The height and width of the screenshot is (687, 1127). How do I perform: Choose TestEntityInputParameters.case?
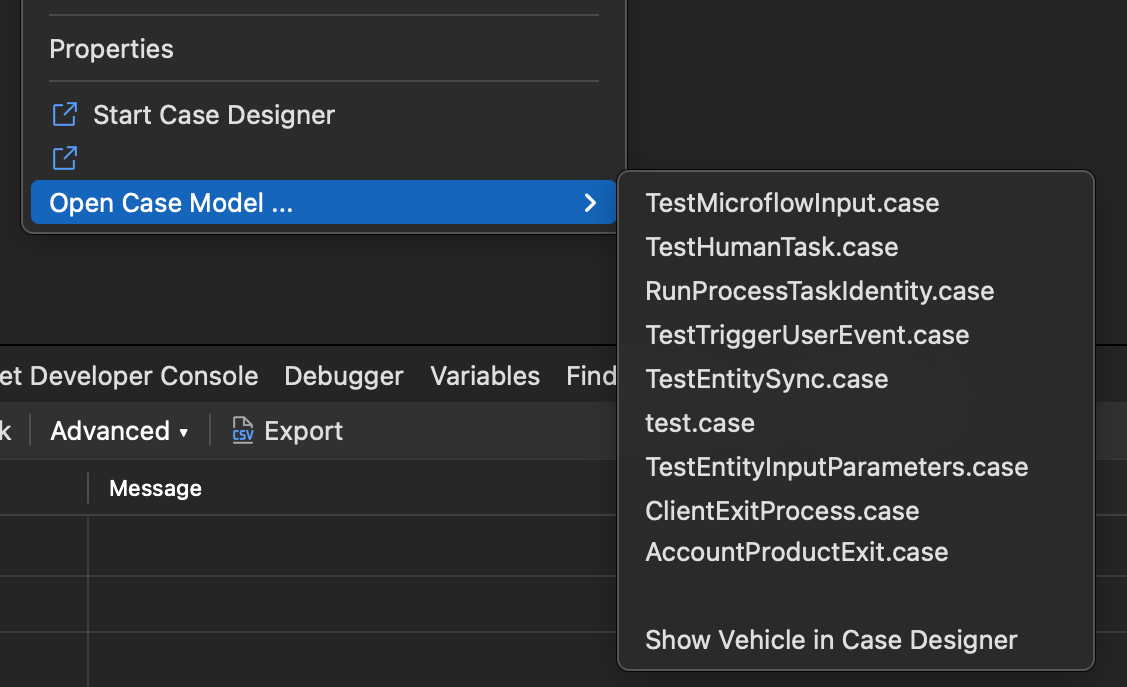coord(836,467)
